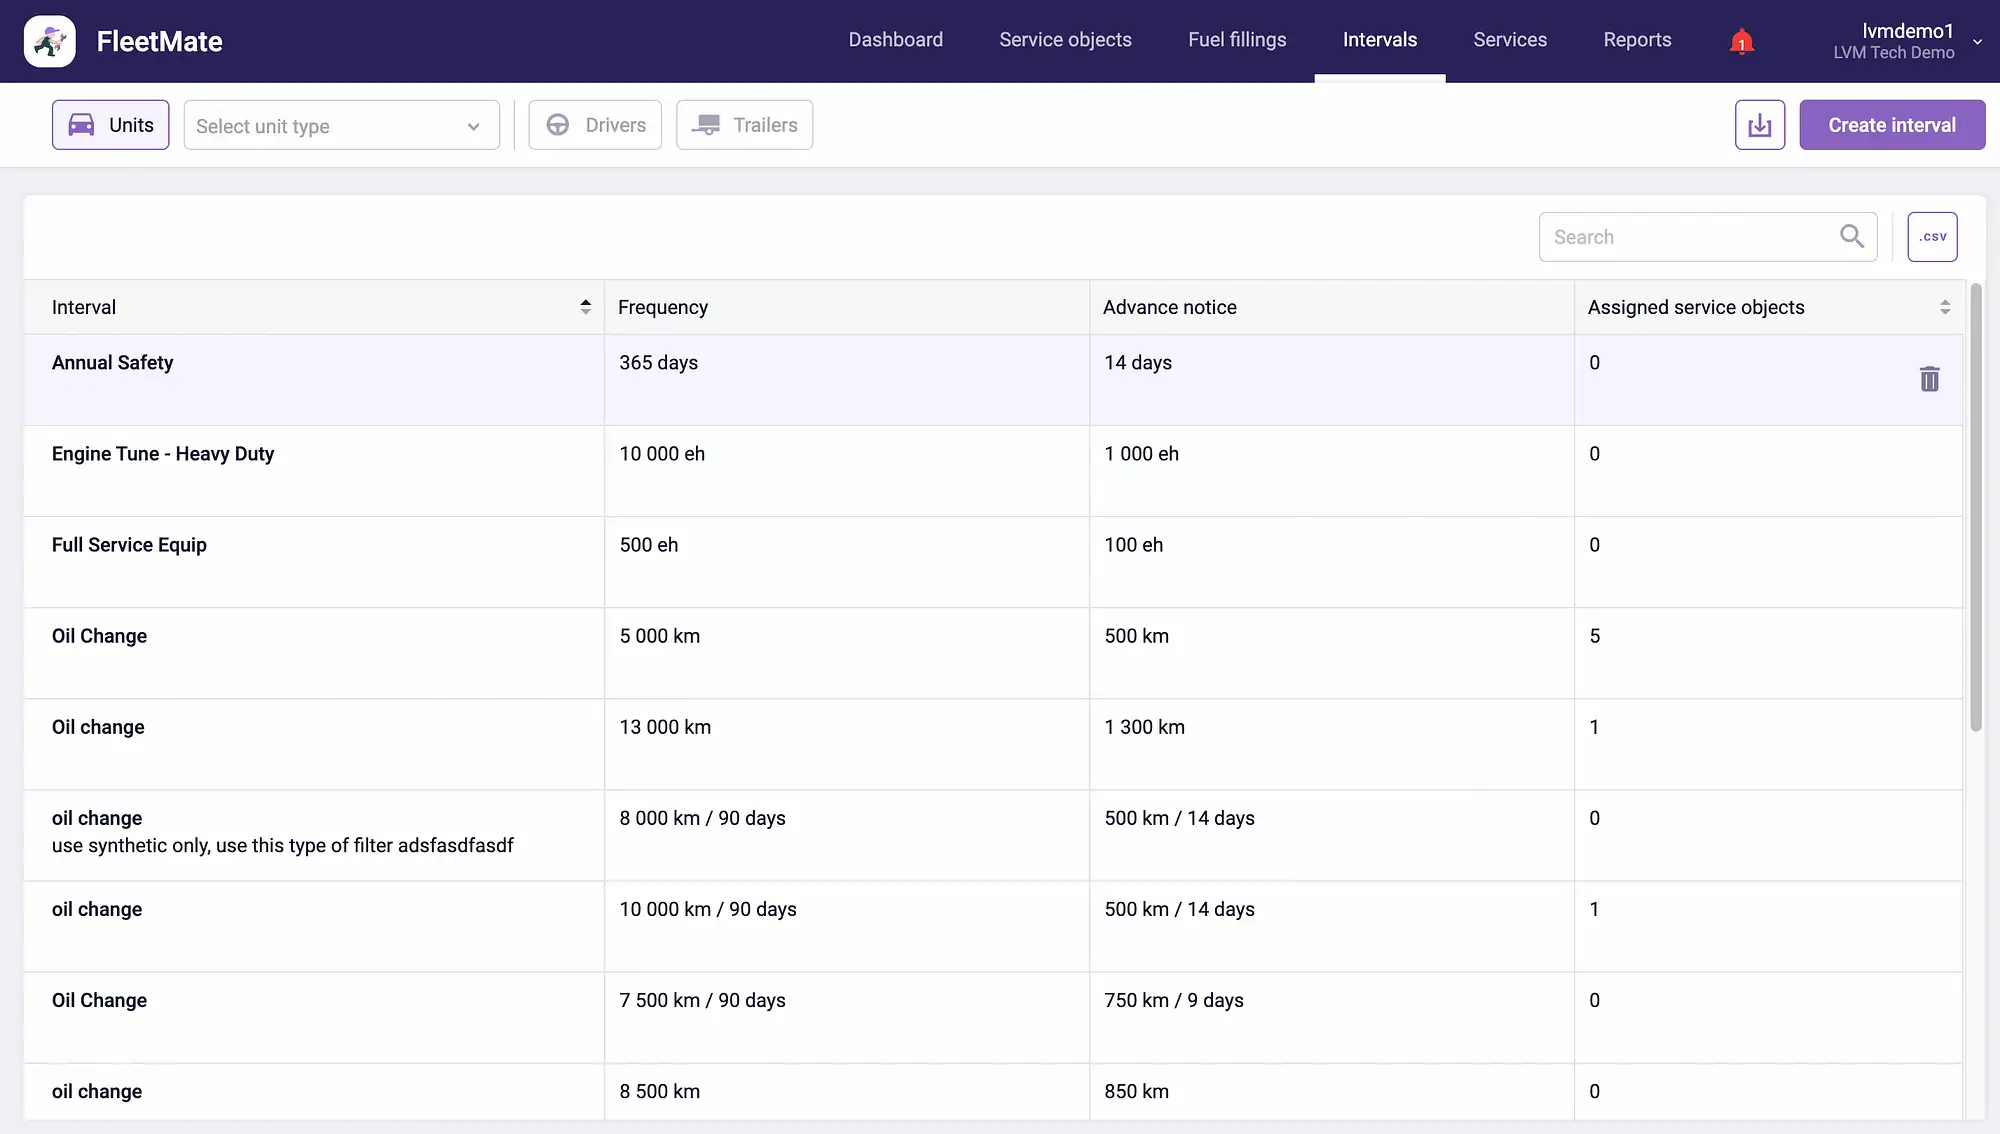Click the Drivers toggle filter
The height and width of the screenshot is (1134, 2000).
coord(595,125)
